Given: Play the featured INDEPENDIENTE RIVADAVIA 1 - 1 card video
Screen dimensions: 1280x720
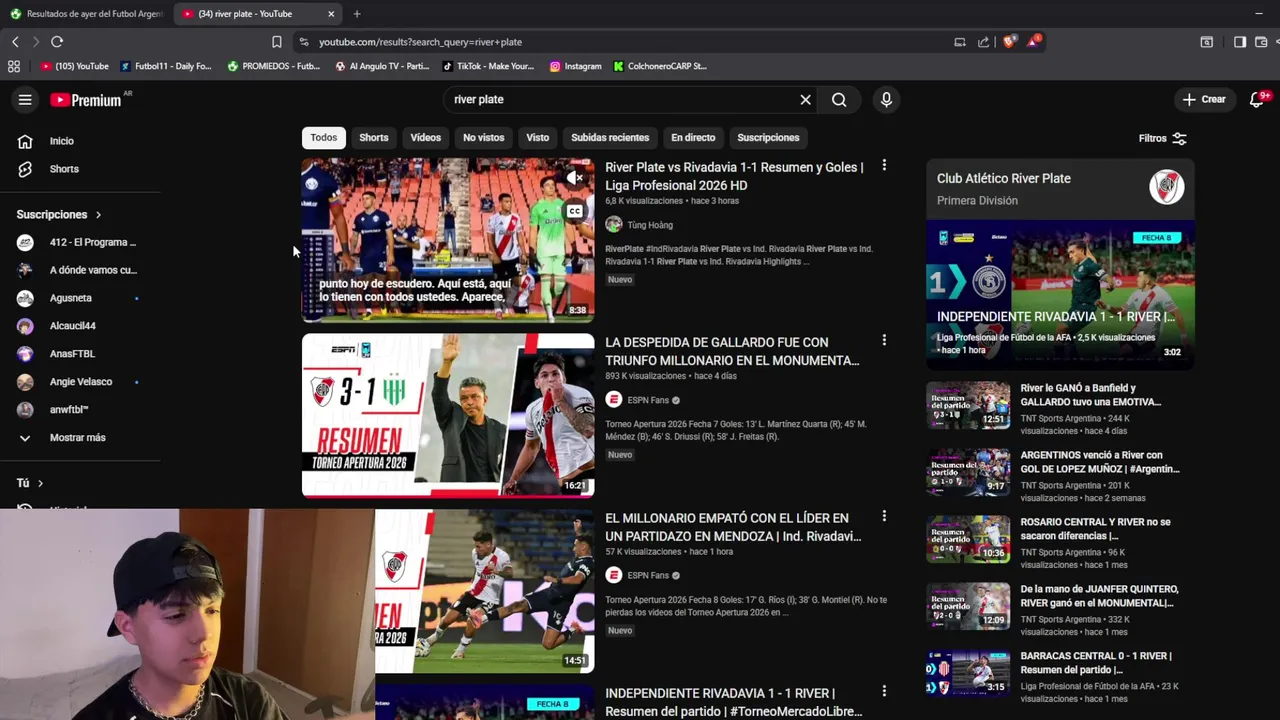Looking at the screenshot, I should click(1060, 295).
